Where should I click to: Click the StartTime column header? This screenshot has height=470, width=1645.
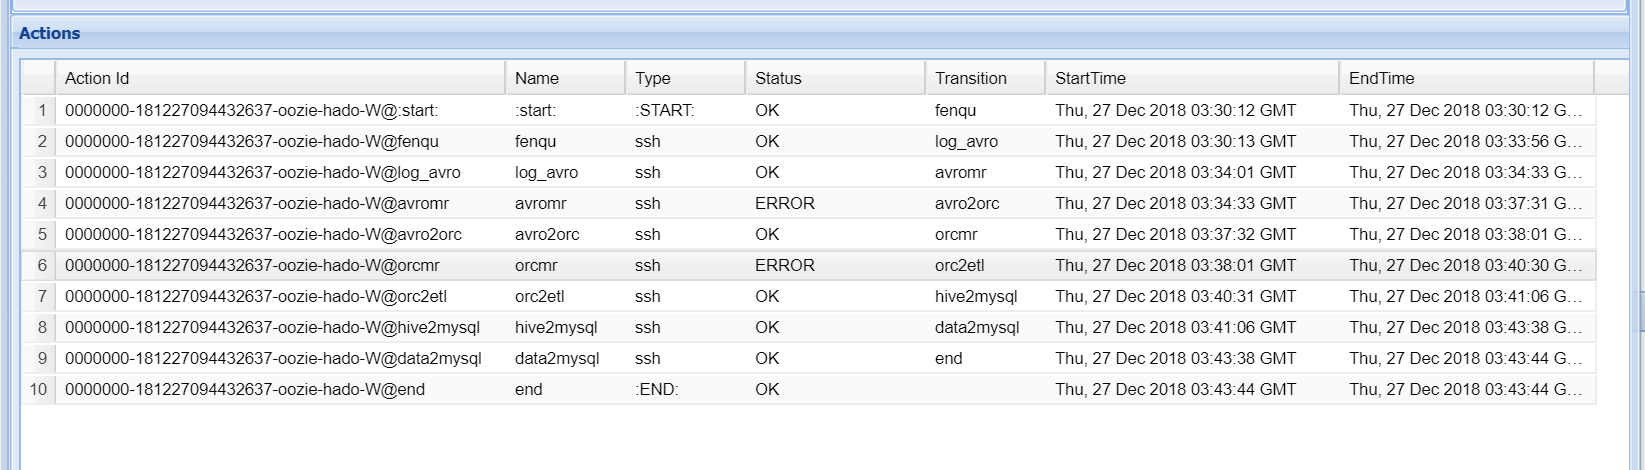coord(1090,78)
